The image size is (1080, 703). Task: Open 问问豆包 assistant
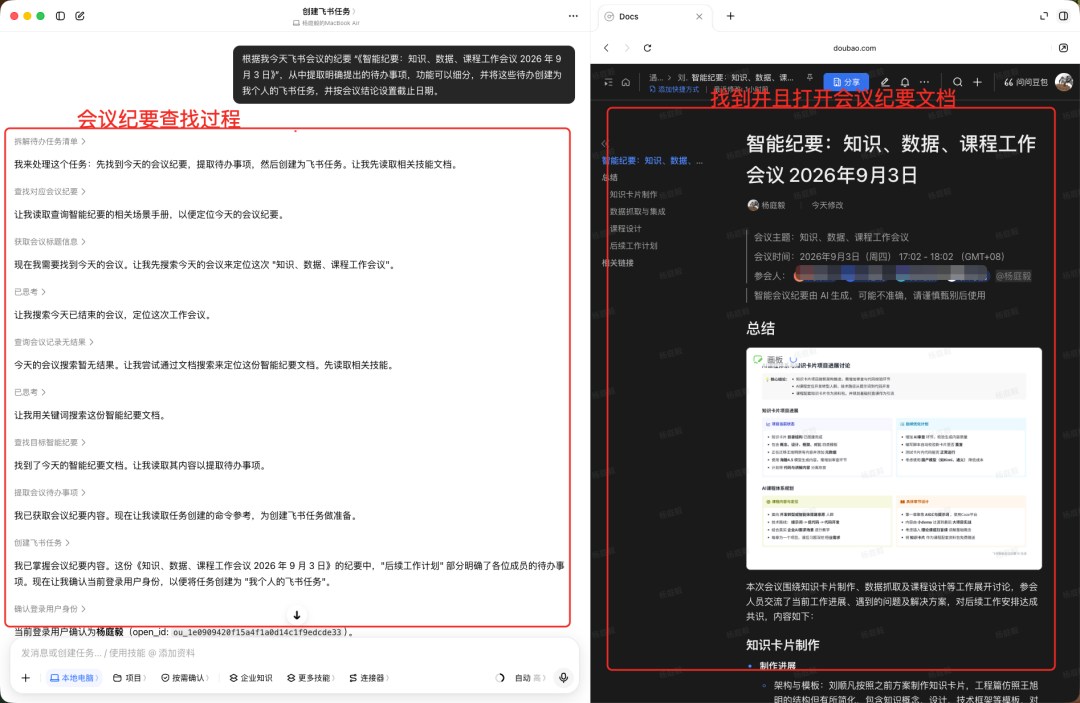pos(1026,82)
